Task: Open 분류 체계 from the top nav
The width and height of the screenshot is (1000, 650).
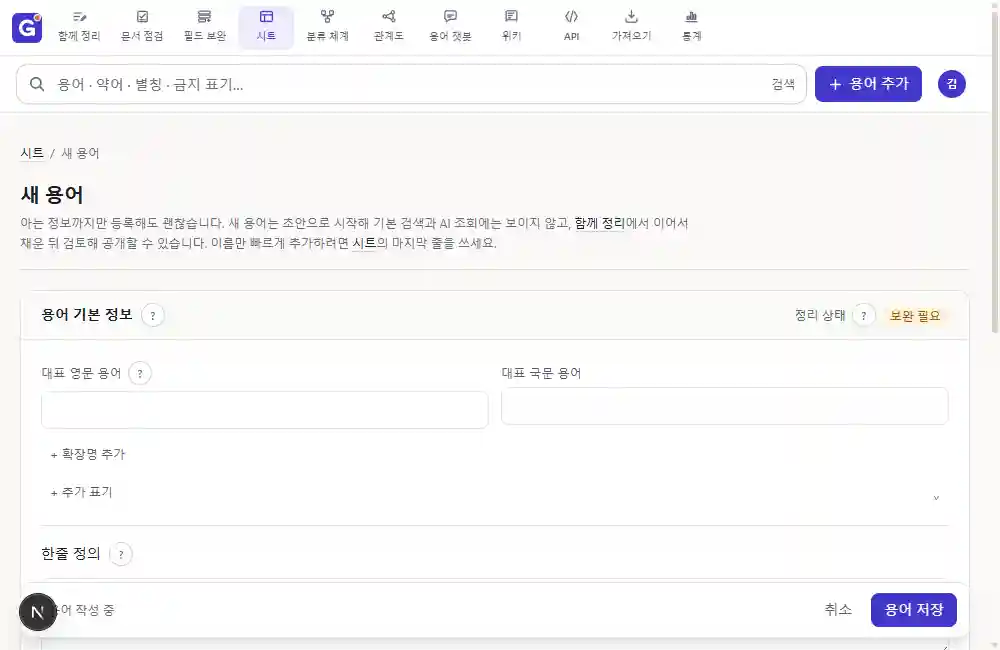Action: coord(327,27)
